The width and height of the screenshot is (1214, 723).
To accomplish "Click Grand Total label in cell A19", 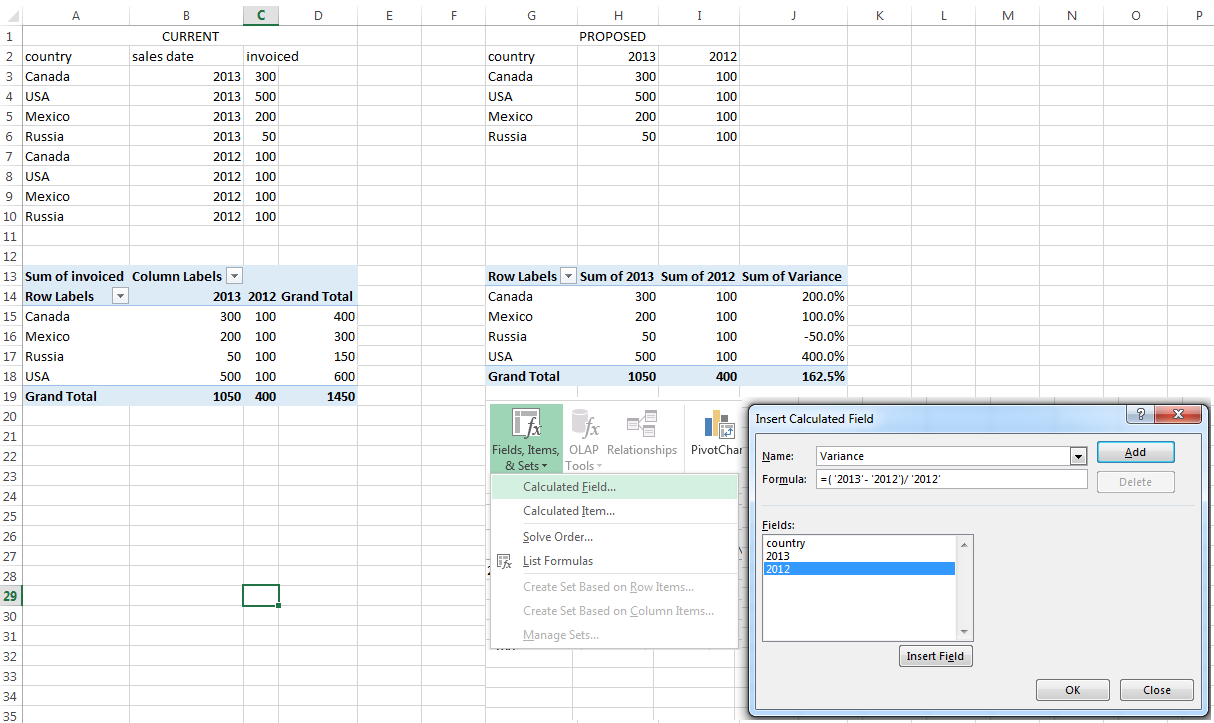I will click(75, 396).
